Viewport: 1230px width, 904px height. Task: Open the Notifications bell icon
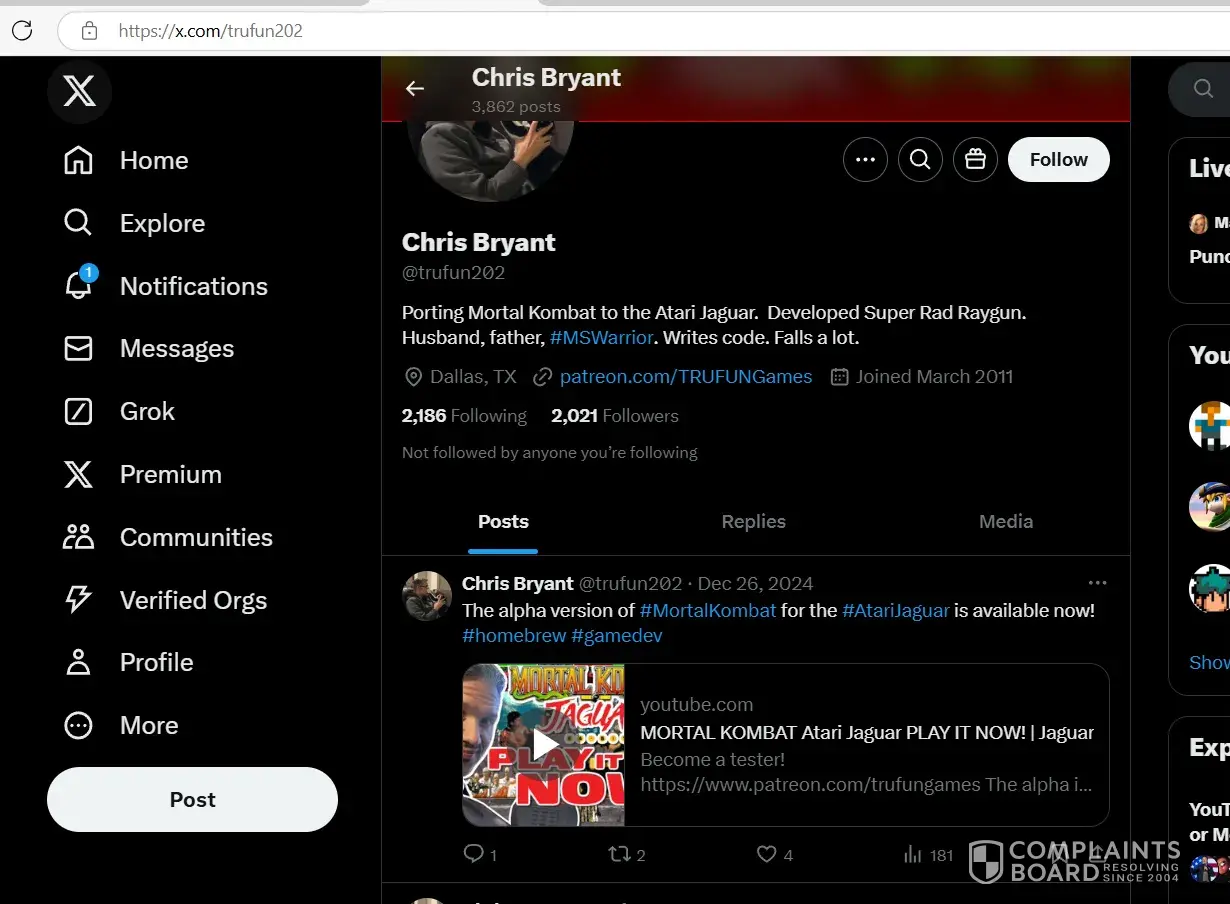point(78,286)
